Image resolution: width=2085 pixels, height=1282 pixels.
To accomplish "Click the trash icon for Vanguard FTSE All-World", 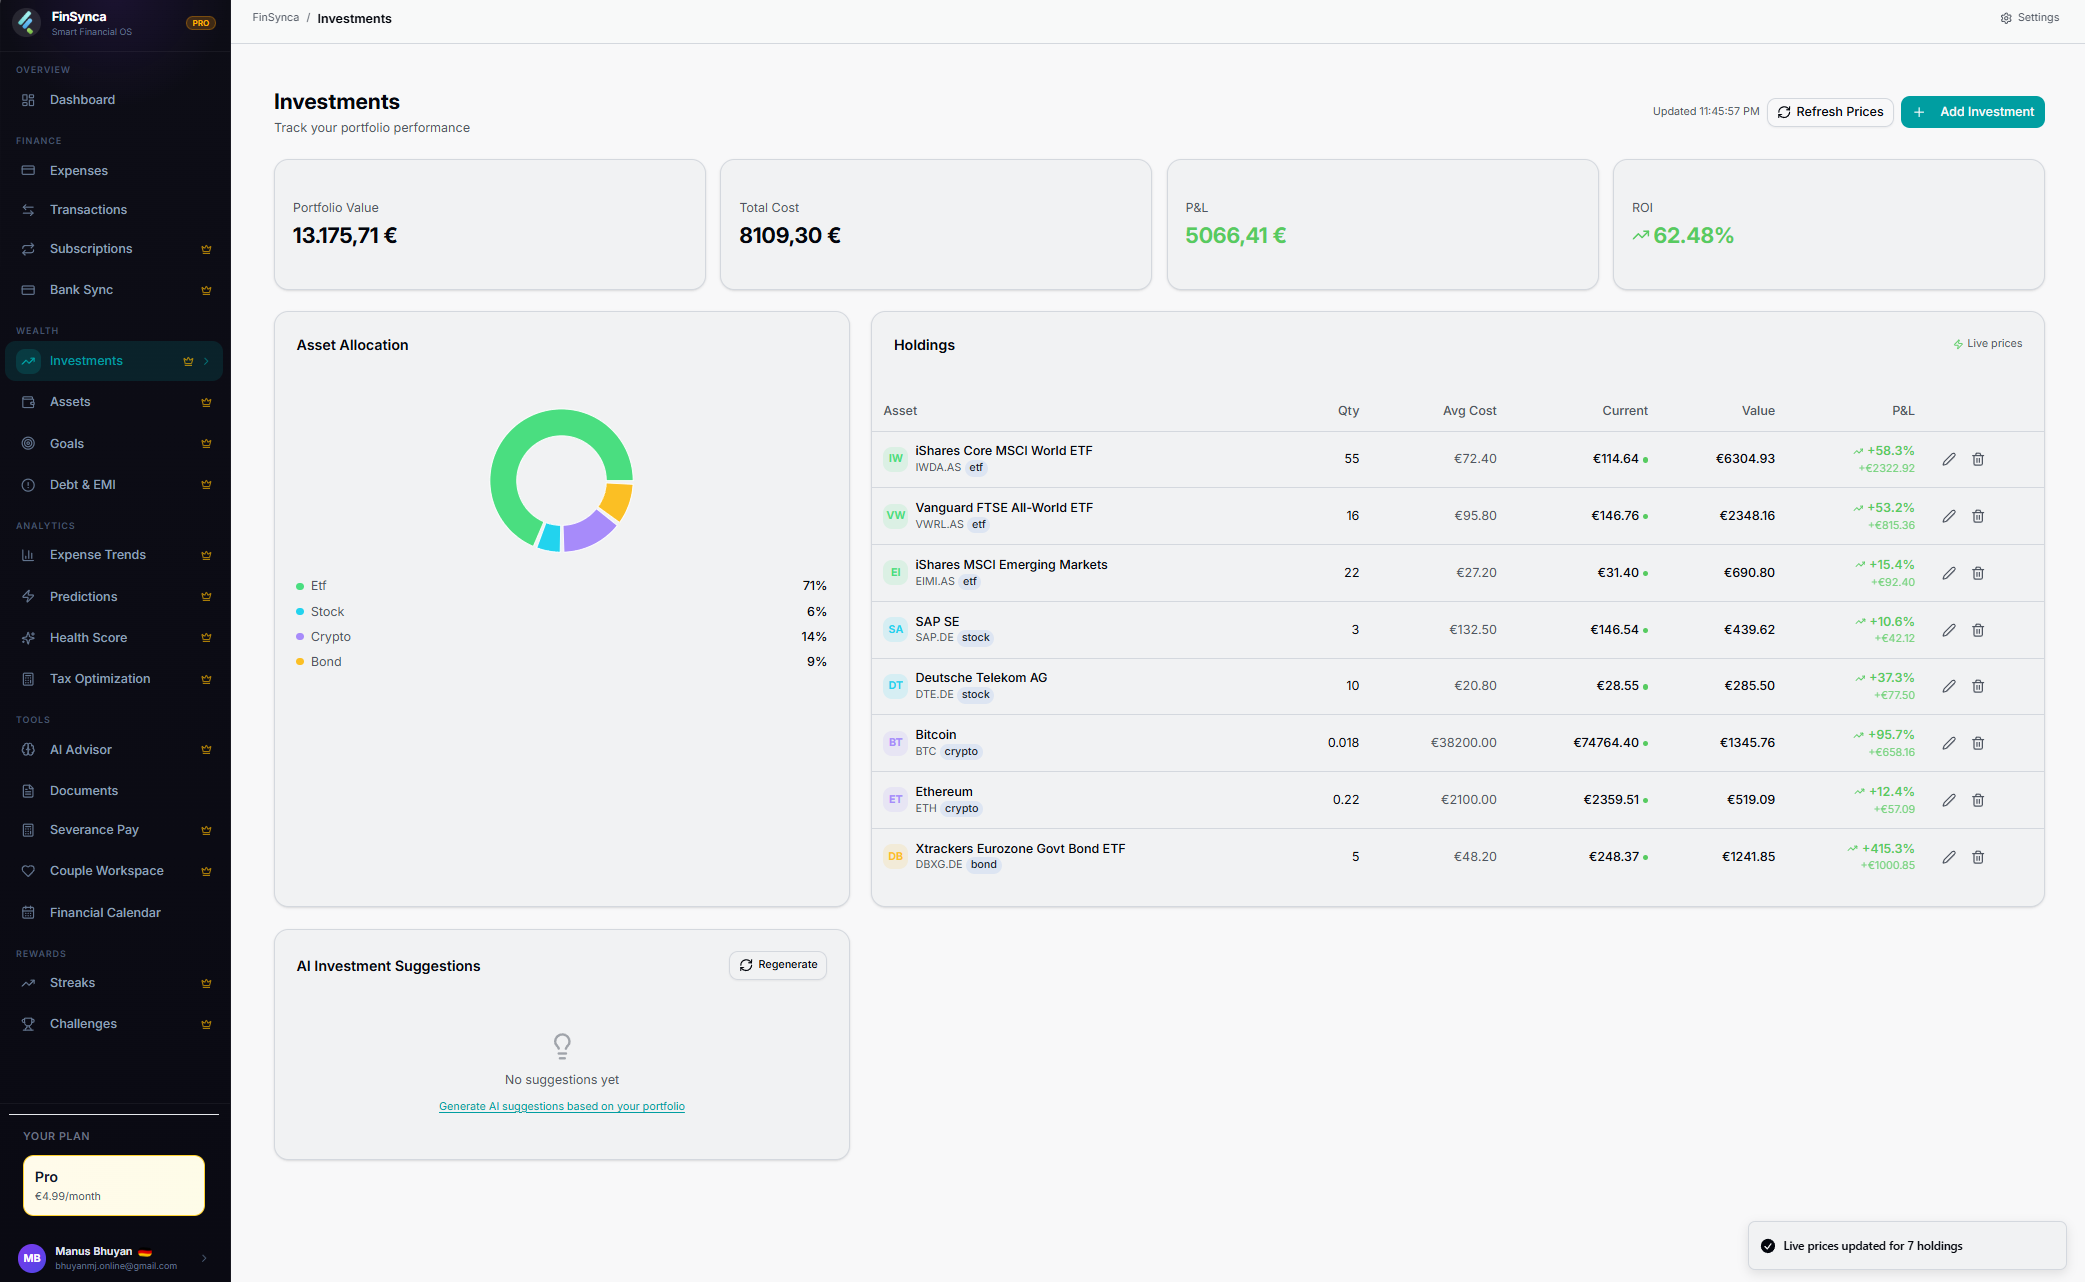I will click(1977, 516).
